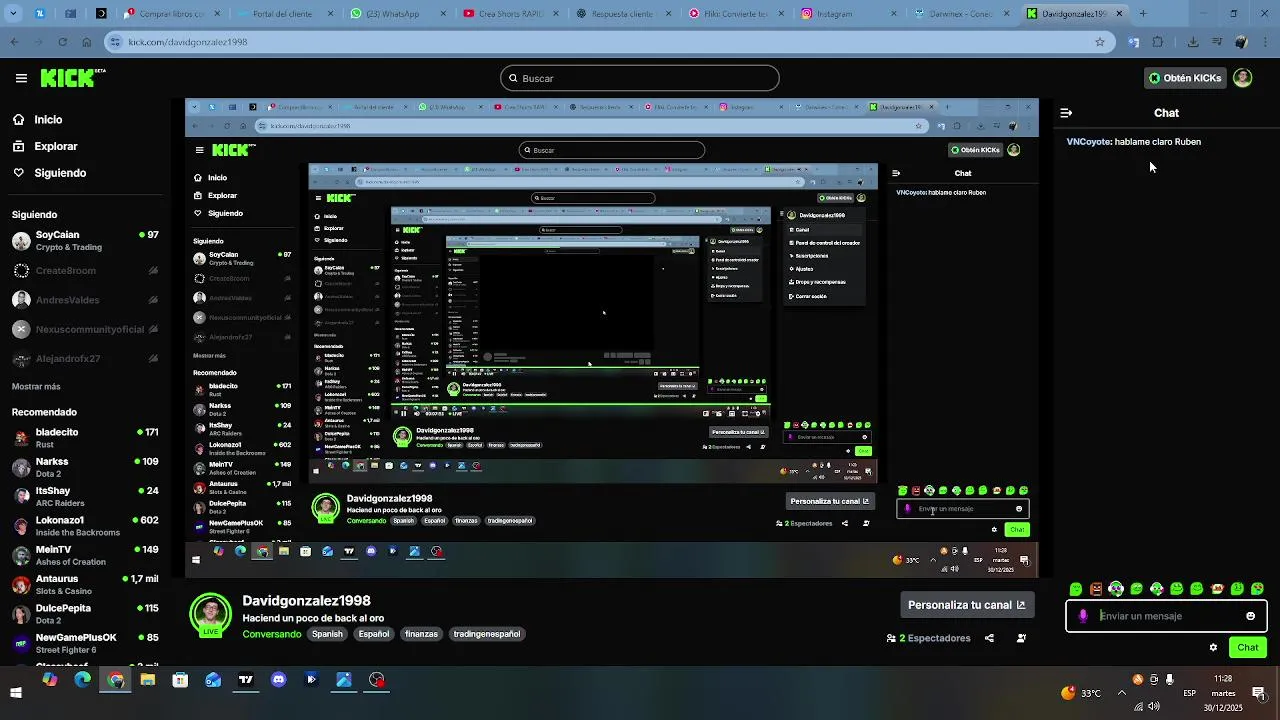Open Antaurus channel in recommended list
The height and width of the screenshot is (720, 1280).
[x=84, y=584]
